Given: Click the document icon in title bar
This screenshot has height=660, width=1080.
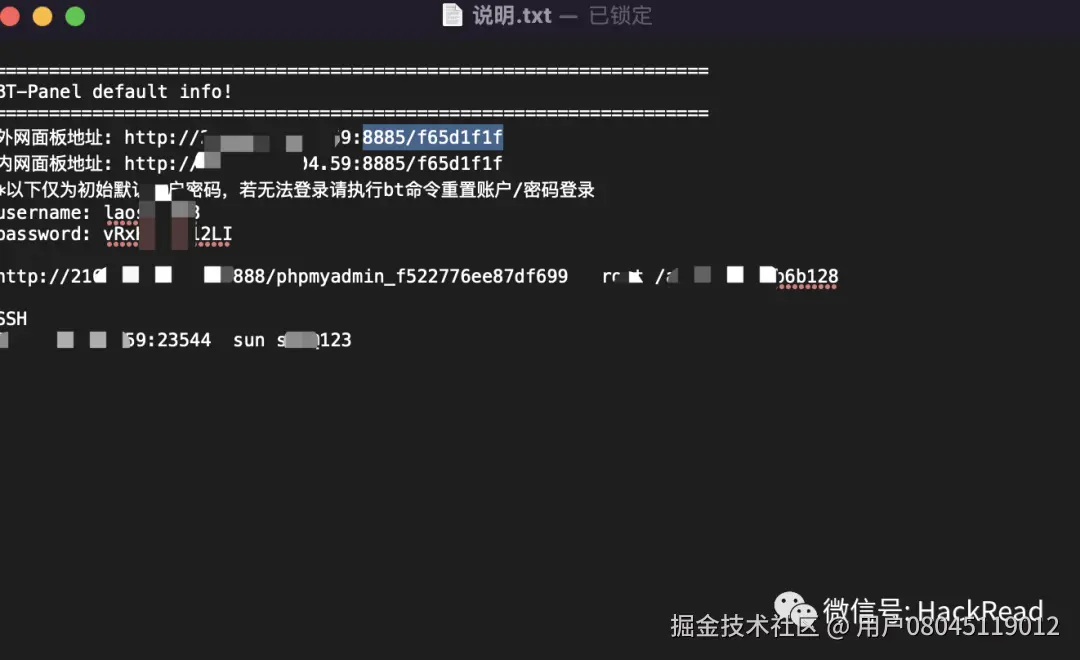Looking at the screenshot, I should [x=452, y=14].
